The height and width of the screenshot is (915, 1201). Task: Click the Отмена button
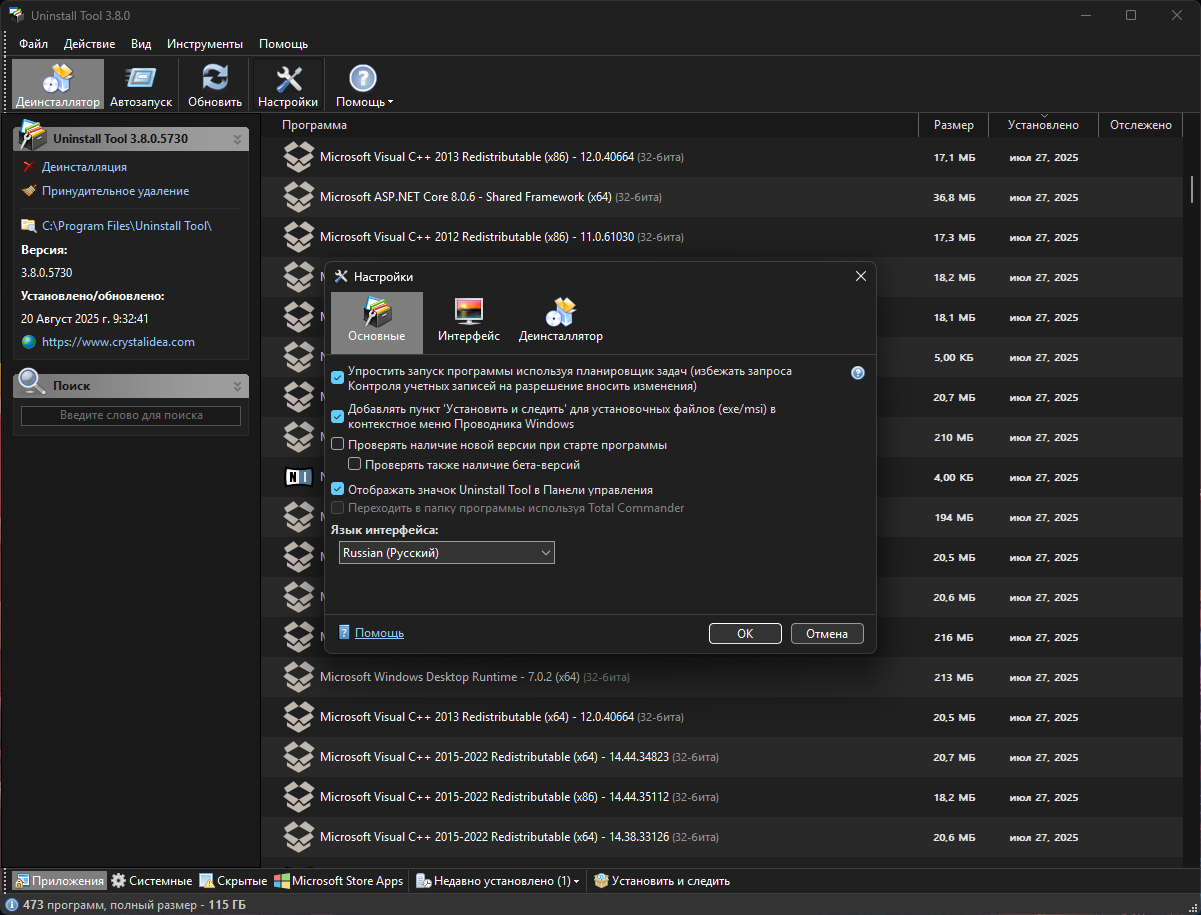click(x=827, y=633)
